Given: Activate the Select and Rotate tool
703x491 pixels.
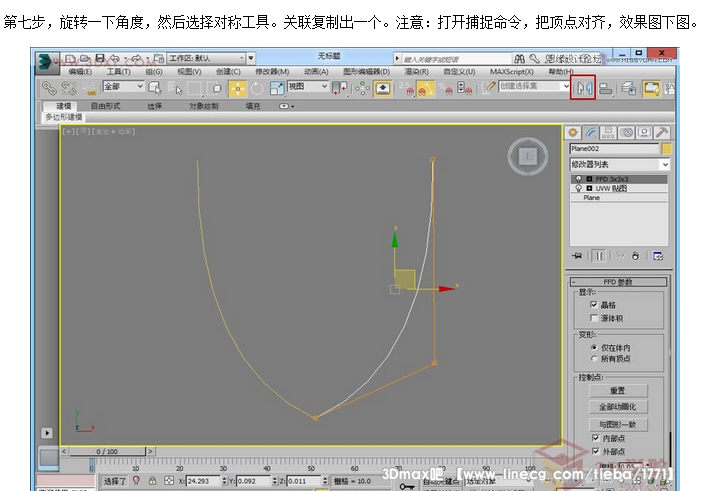Looking at the screenshot, I should (257, 88).
